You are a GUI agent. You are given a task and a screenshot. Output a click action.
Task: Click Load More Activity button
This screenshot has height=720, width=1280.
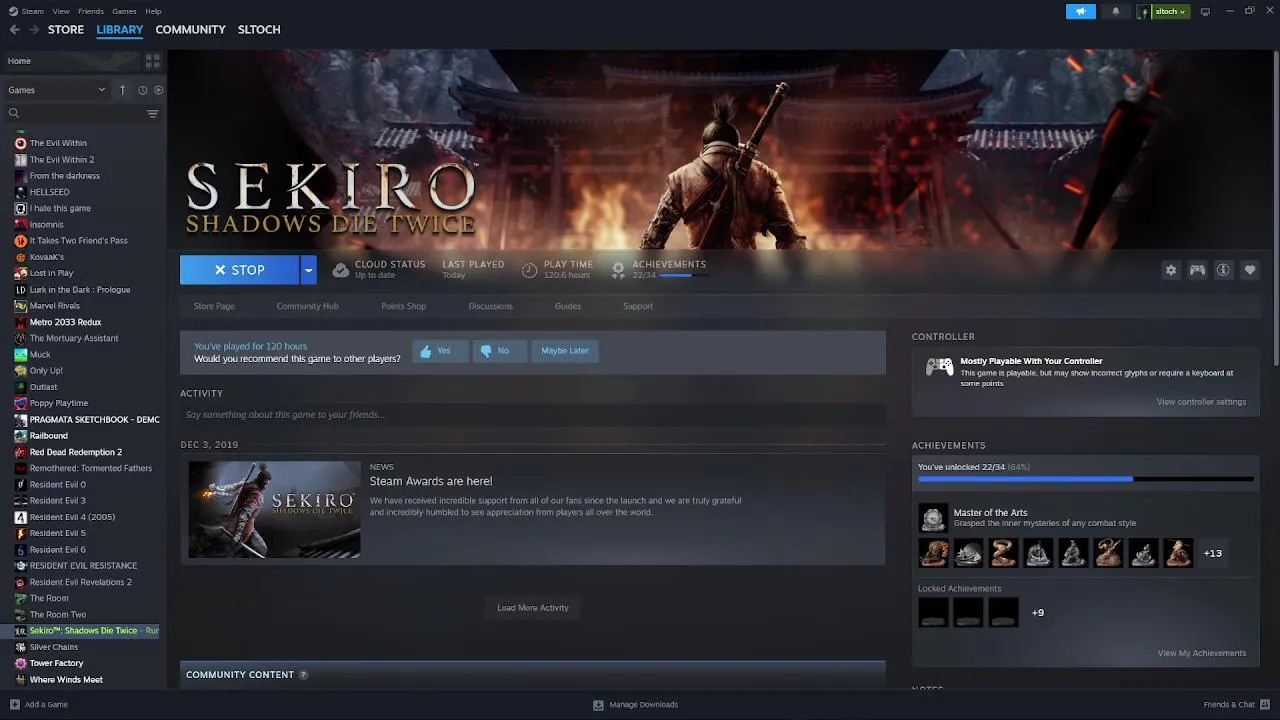pos(533,608)
